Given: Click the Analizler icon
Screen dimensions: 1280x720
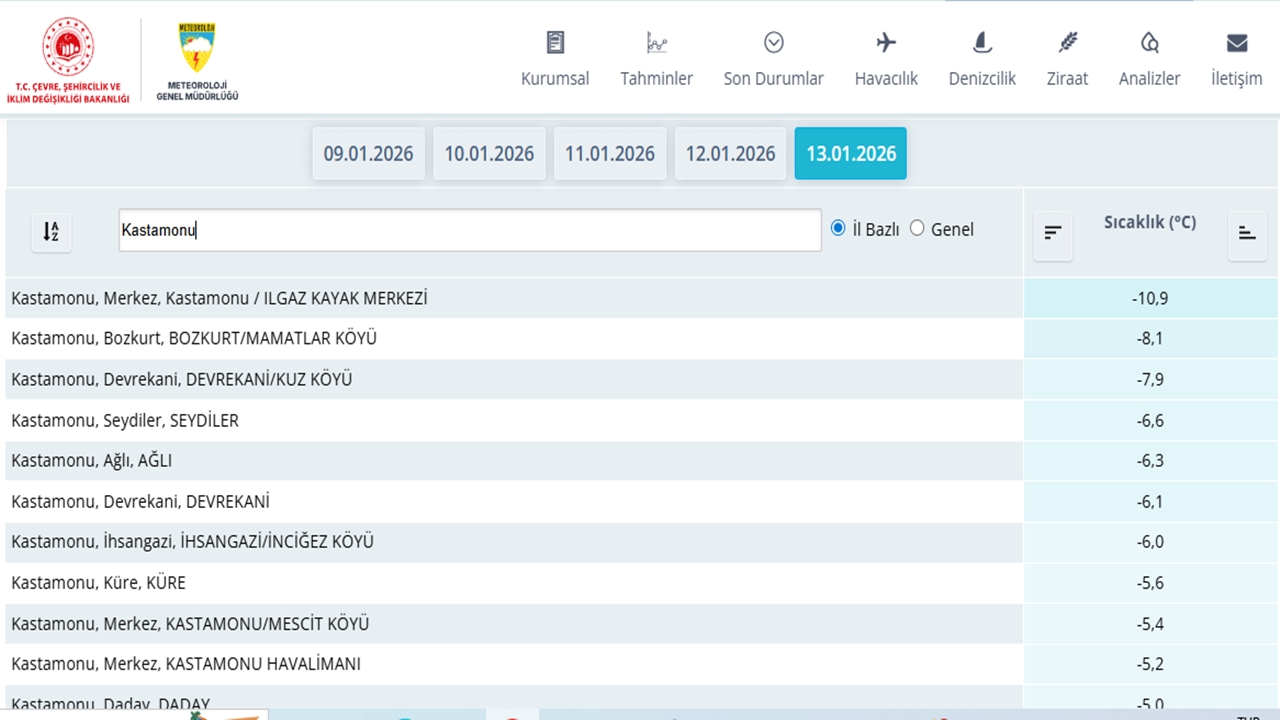Looking at the screenshot, I should point(1149,42).
